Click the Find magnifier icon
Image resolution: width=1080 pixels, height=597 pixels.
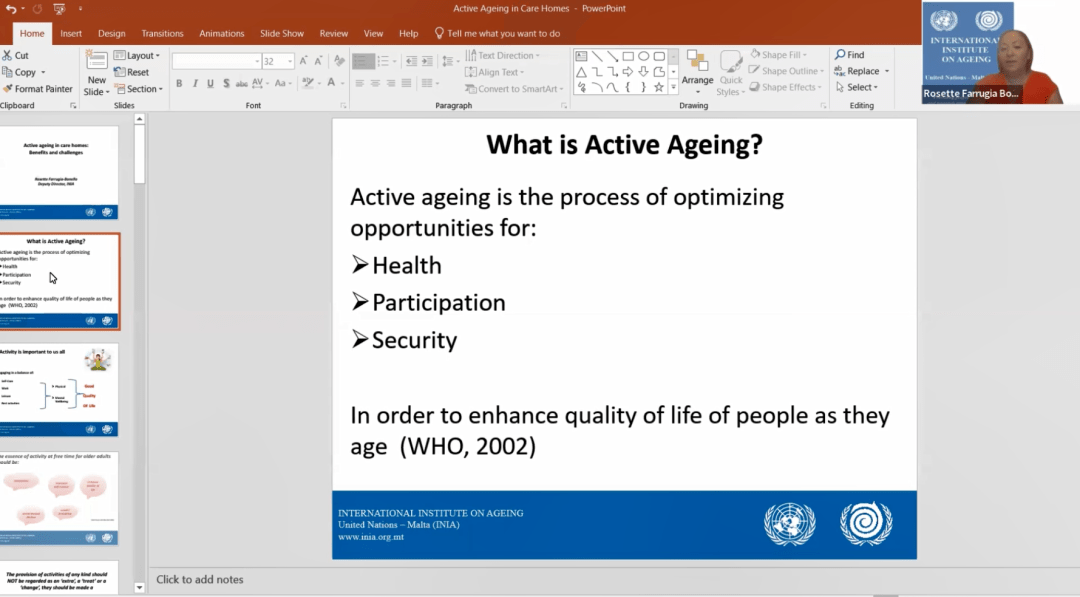pyautogui.click(x=841, y=55)
